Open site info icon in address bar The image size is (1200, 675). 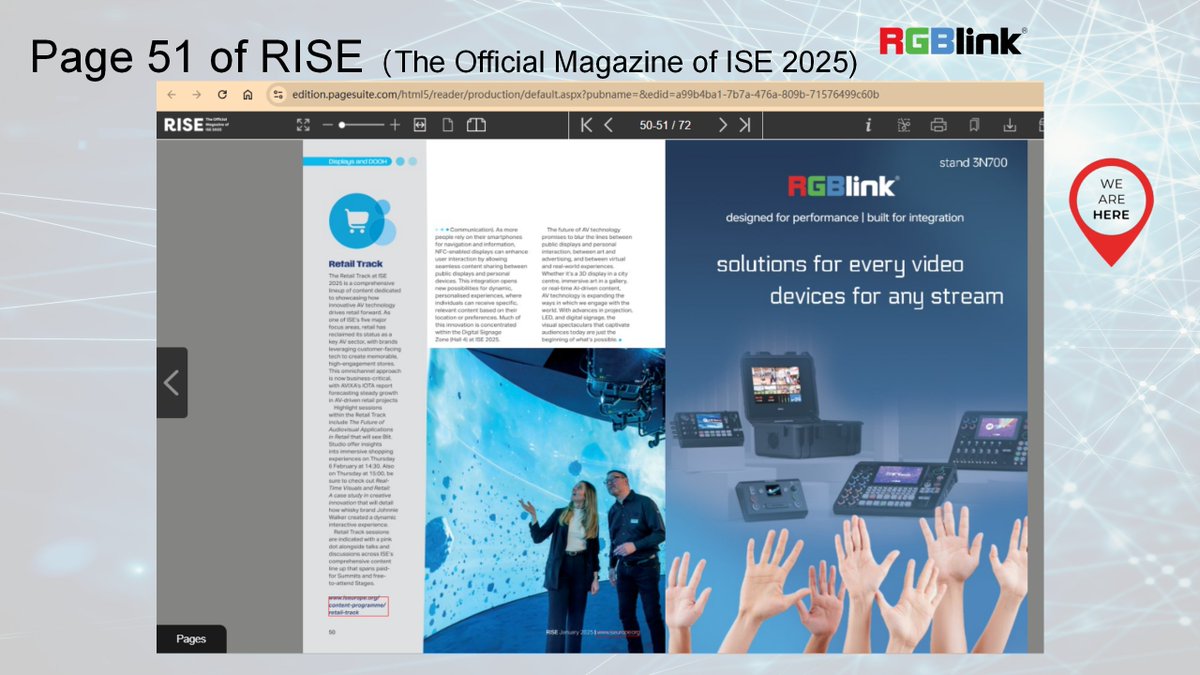coord(278,95)
